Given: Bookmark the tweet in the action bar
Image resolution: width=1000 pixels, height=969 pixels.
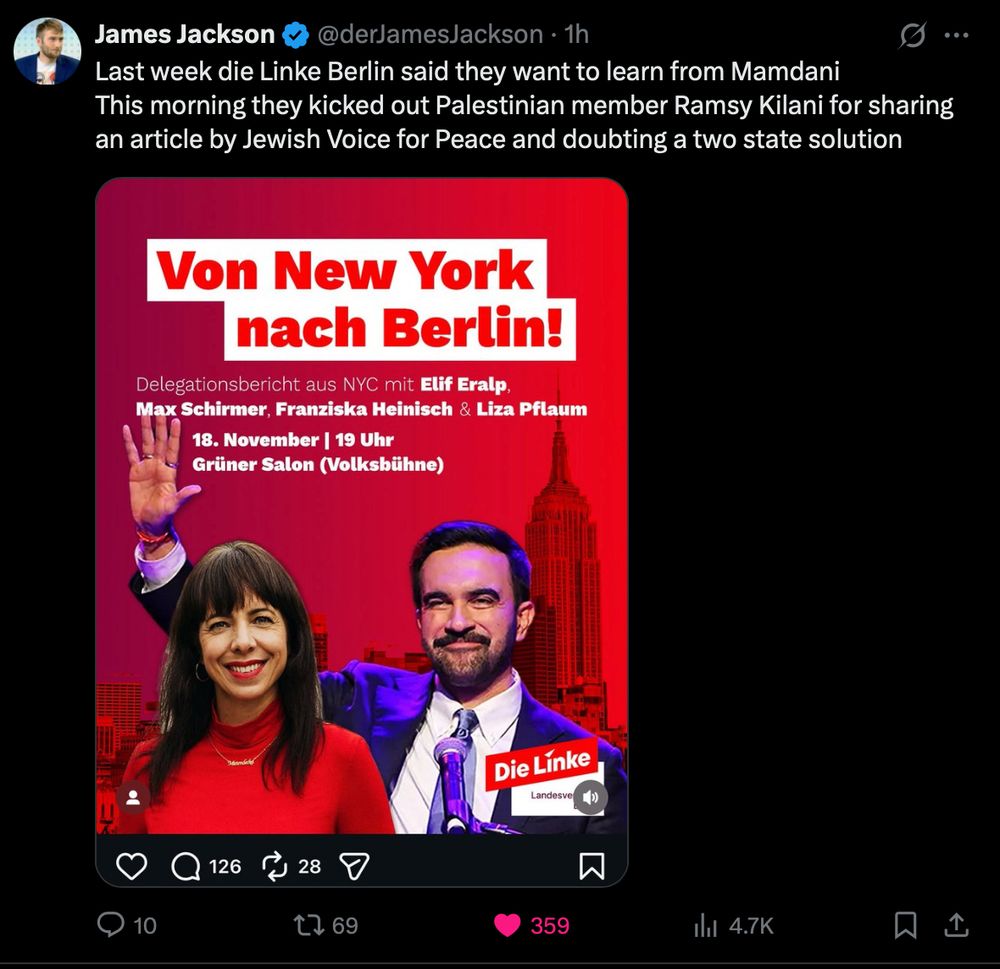Looking at the screenshot, I should pyautogui.click(x=905, y=925).
